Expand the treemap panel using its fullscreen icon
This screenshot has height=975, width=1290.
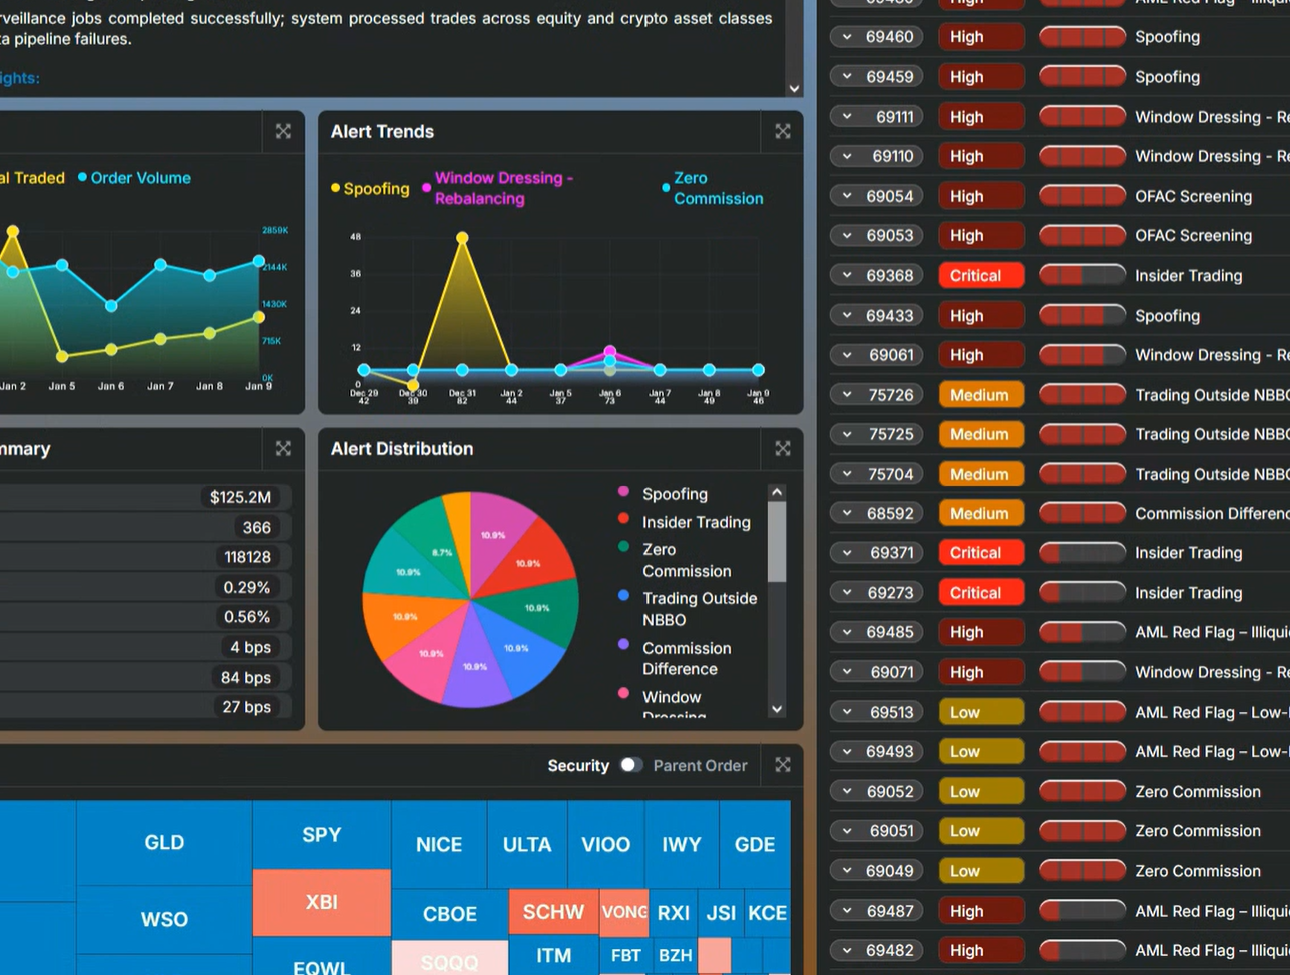[782, 765]
